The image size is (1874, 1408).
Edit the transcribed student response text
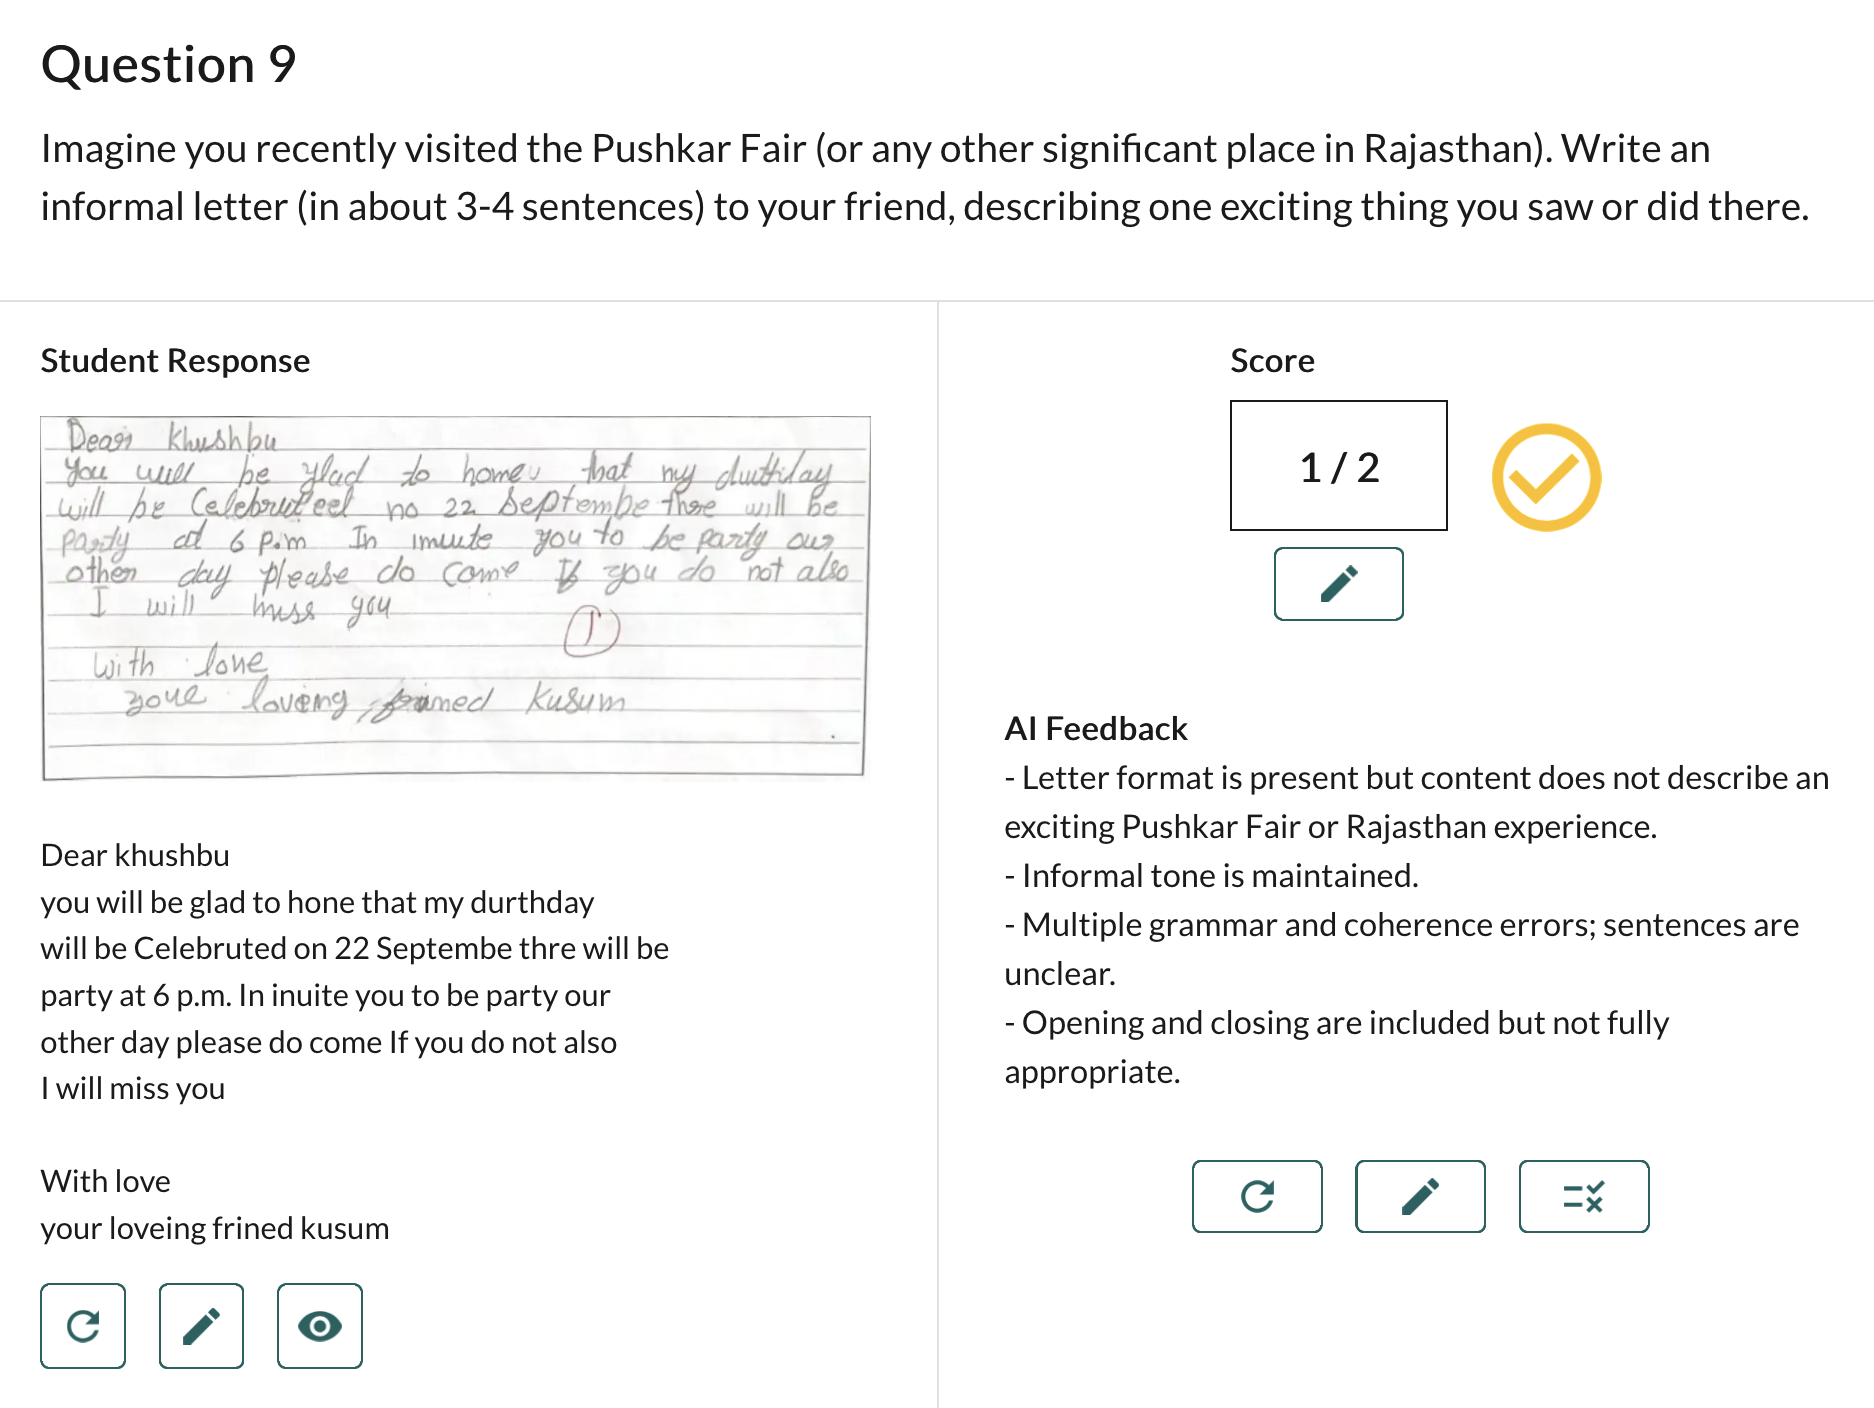[201, 1326]
